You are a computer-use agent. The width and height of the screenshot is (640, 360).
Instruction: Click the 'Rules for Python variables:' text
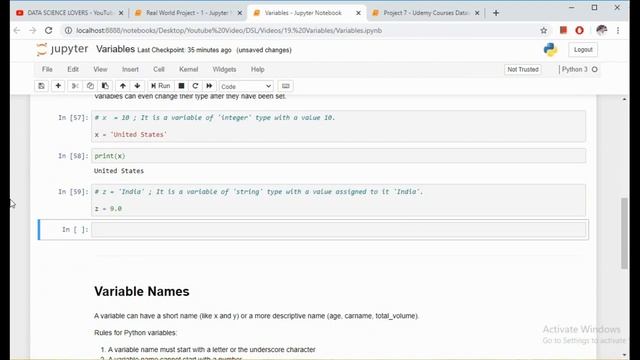pos(136,333)
